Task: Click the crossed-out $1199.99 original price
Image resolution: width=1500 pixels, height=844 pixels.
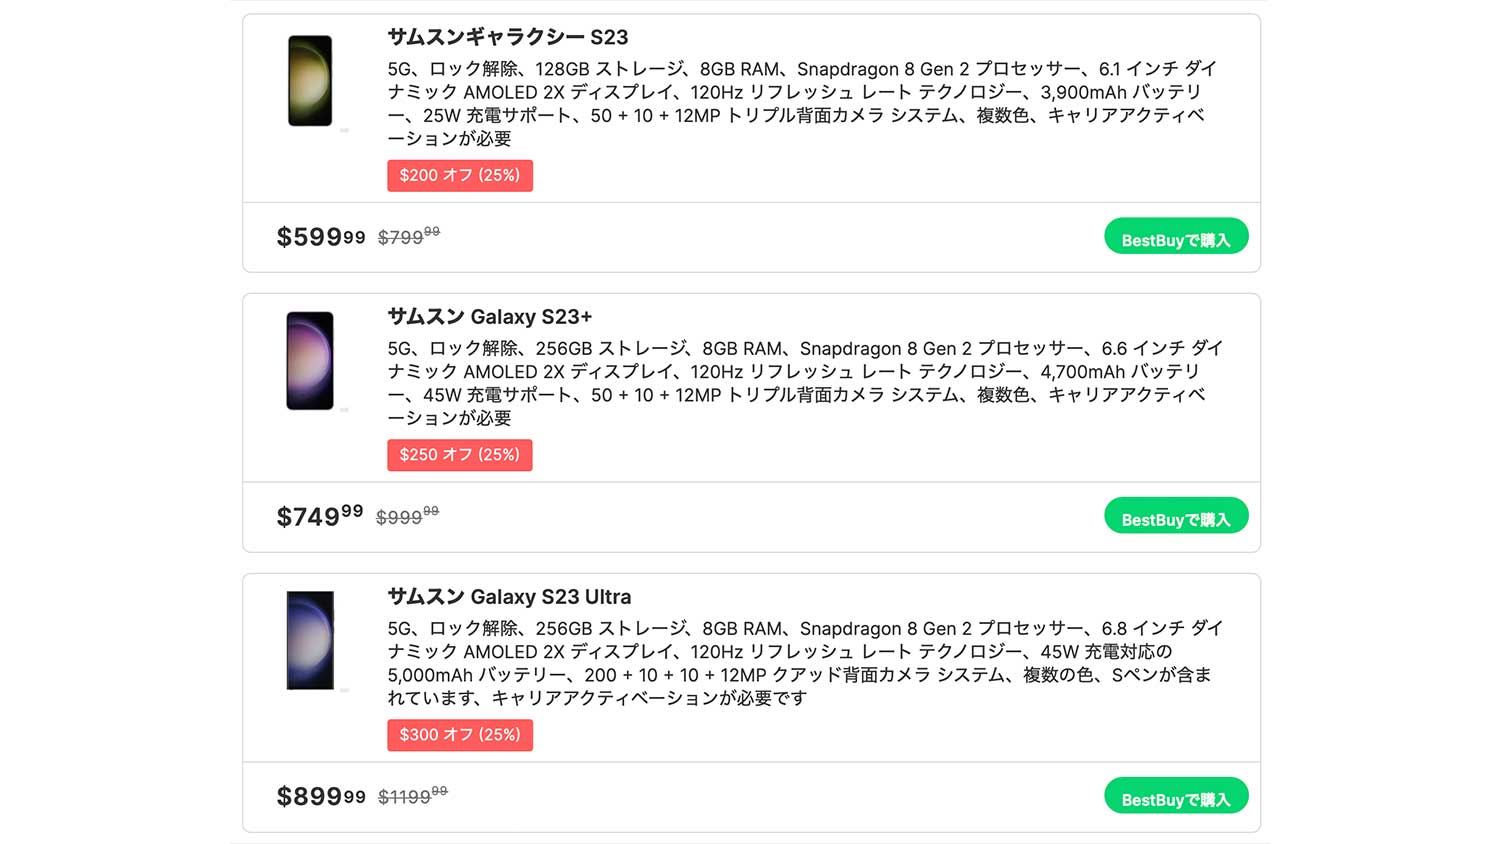Action: [x=412, y=797]
